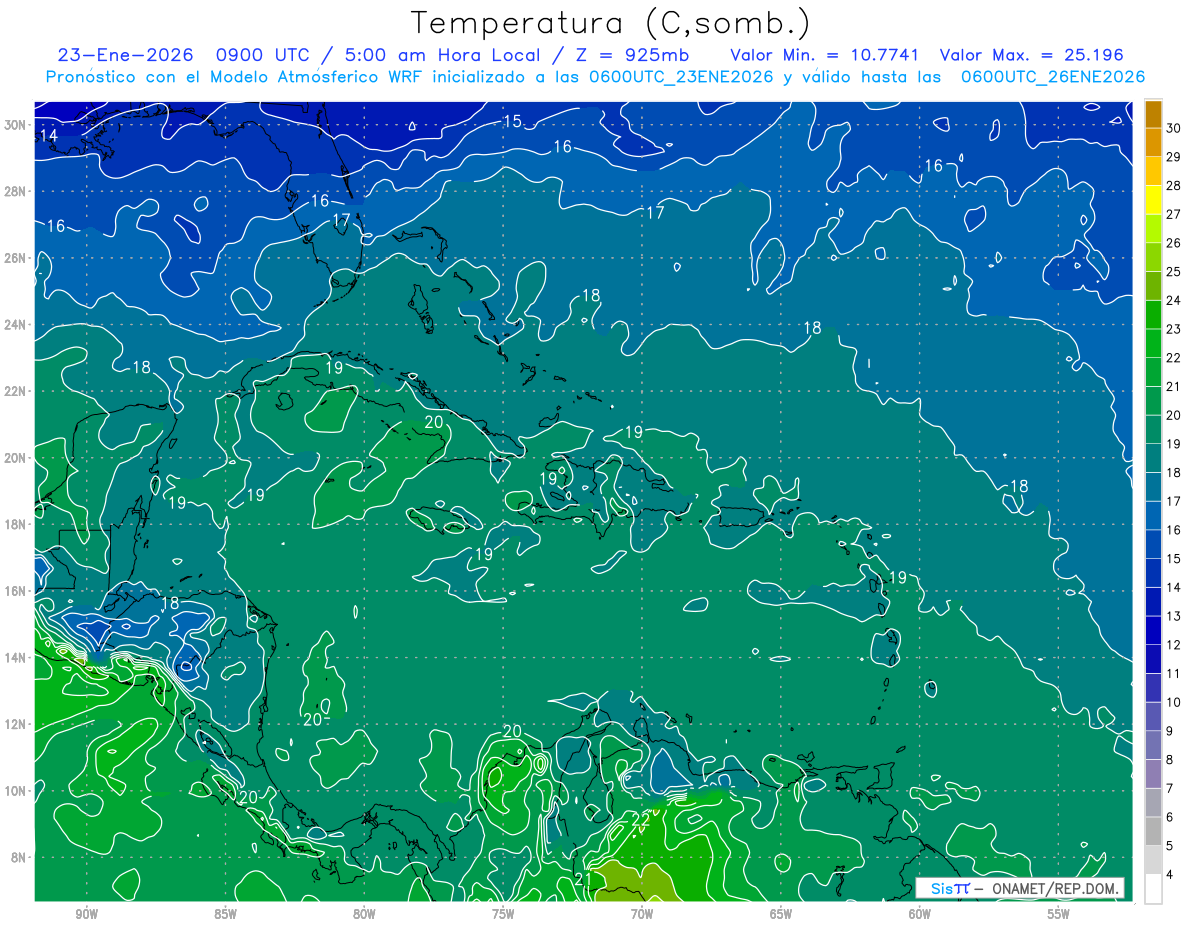1200x927 pixels.
Task: Click the '23' label on the color scale
Action: pyautogui.click(x=1174, y=329)
